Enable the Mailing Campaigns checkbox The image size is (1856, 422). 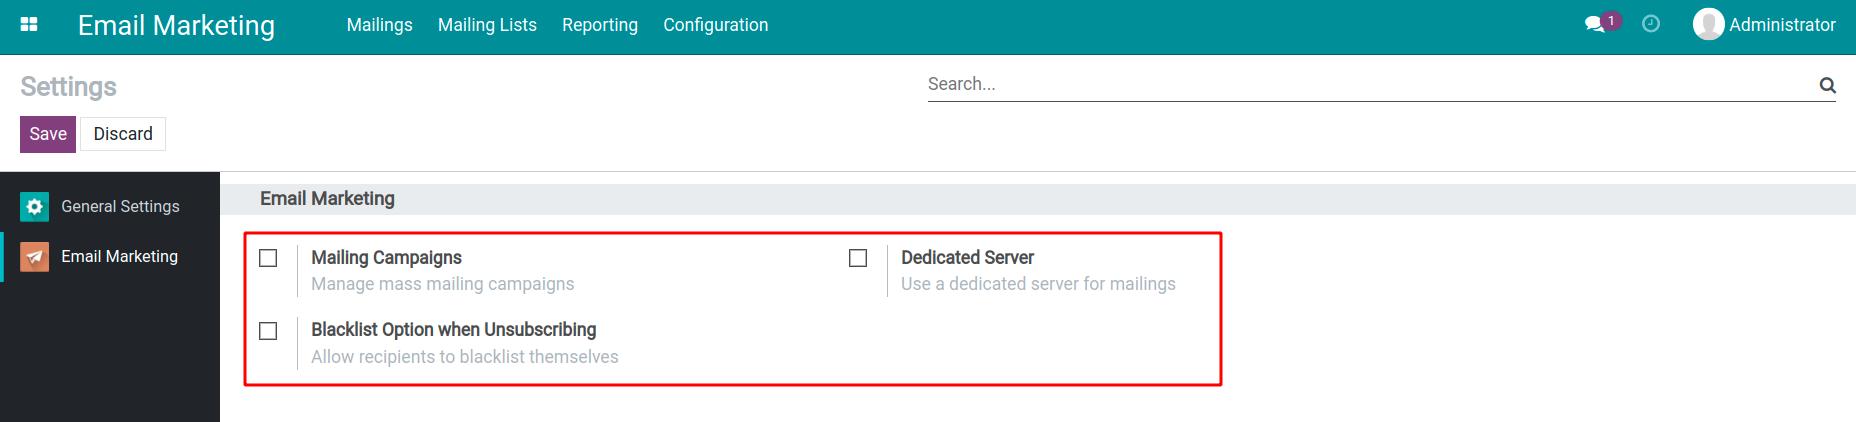pos(268,258)
